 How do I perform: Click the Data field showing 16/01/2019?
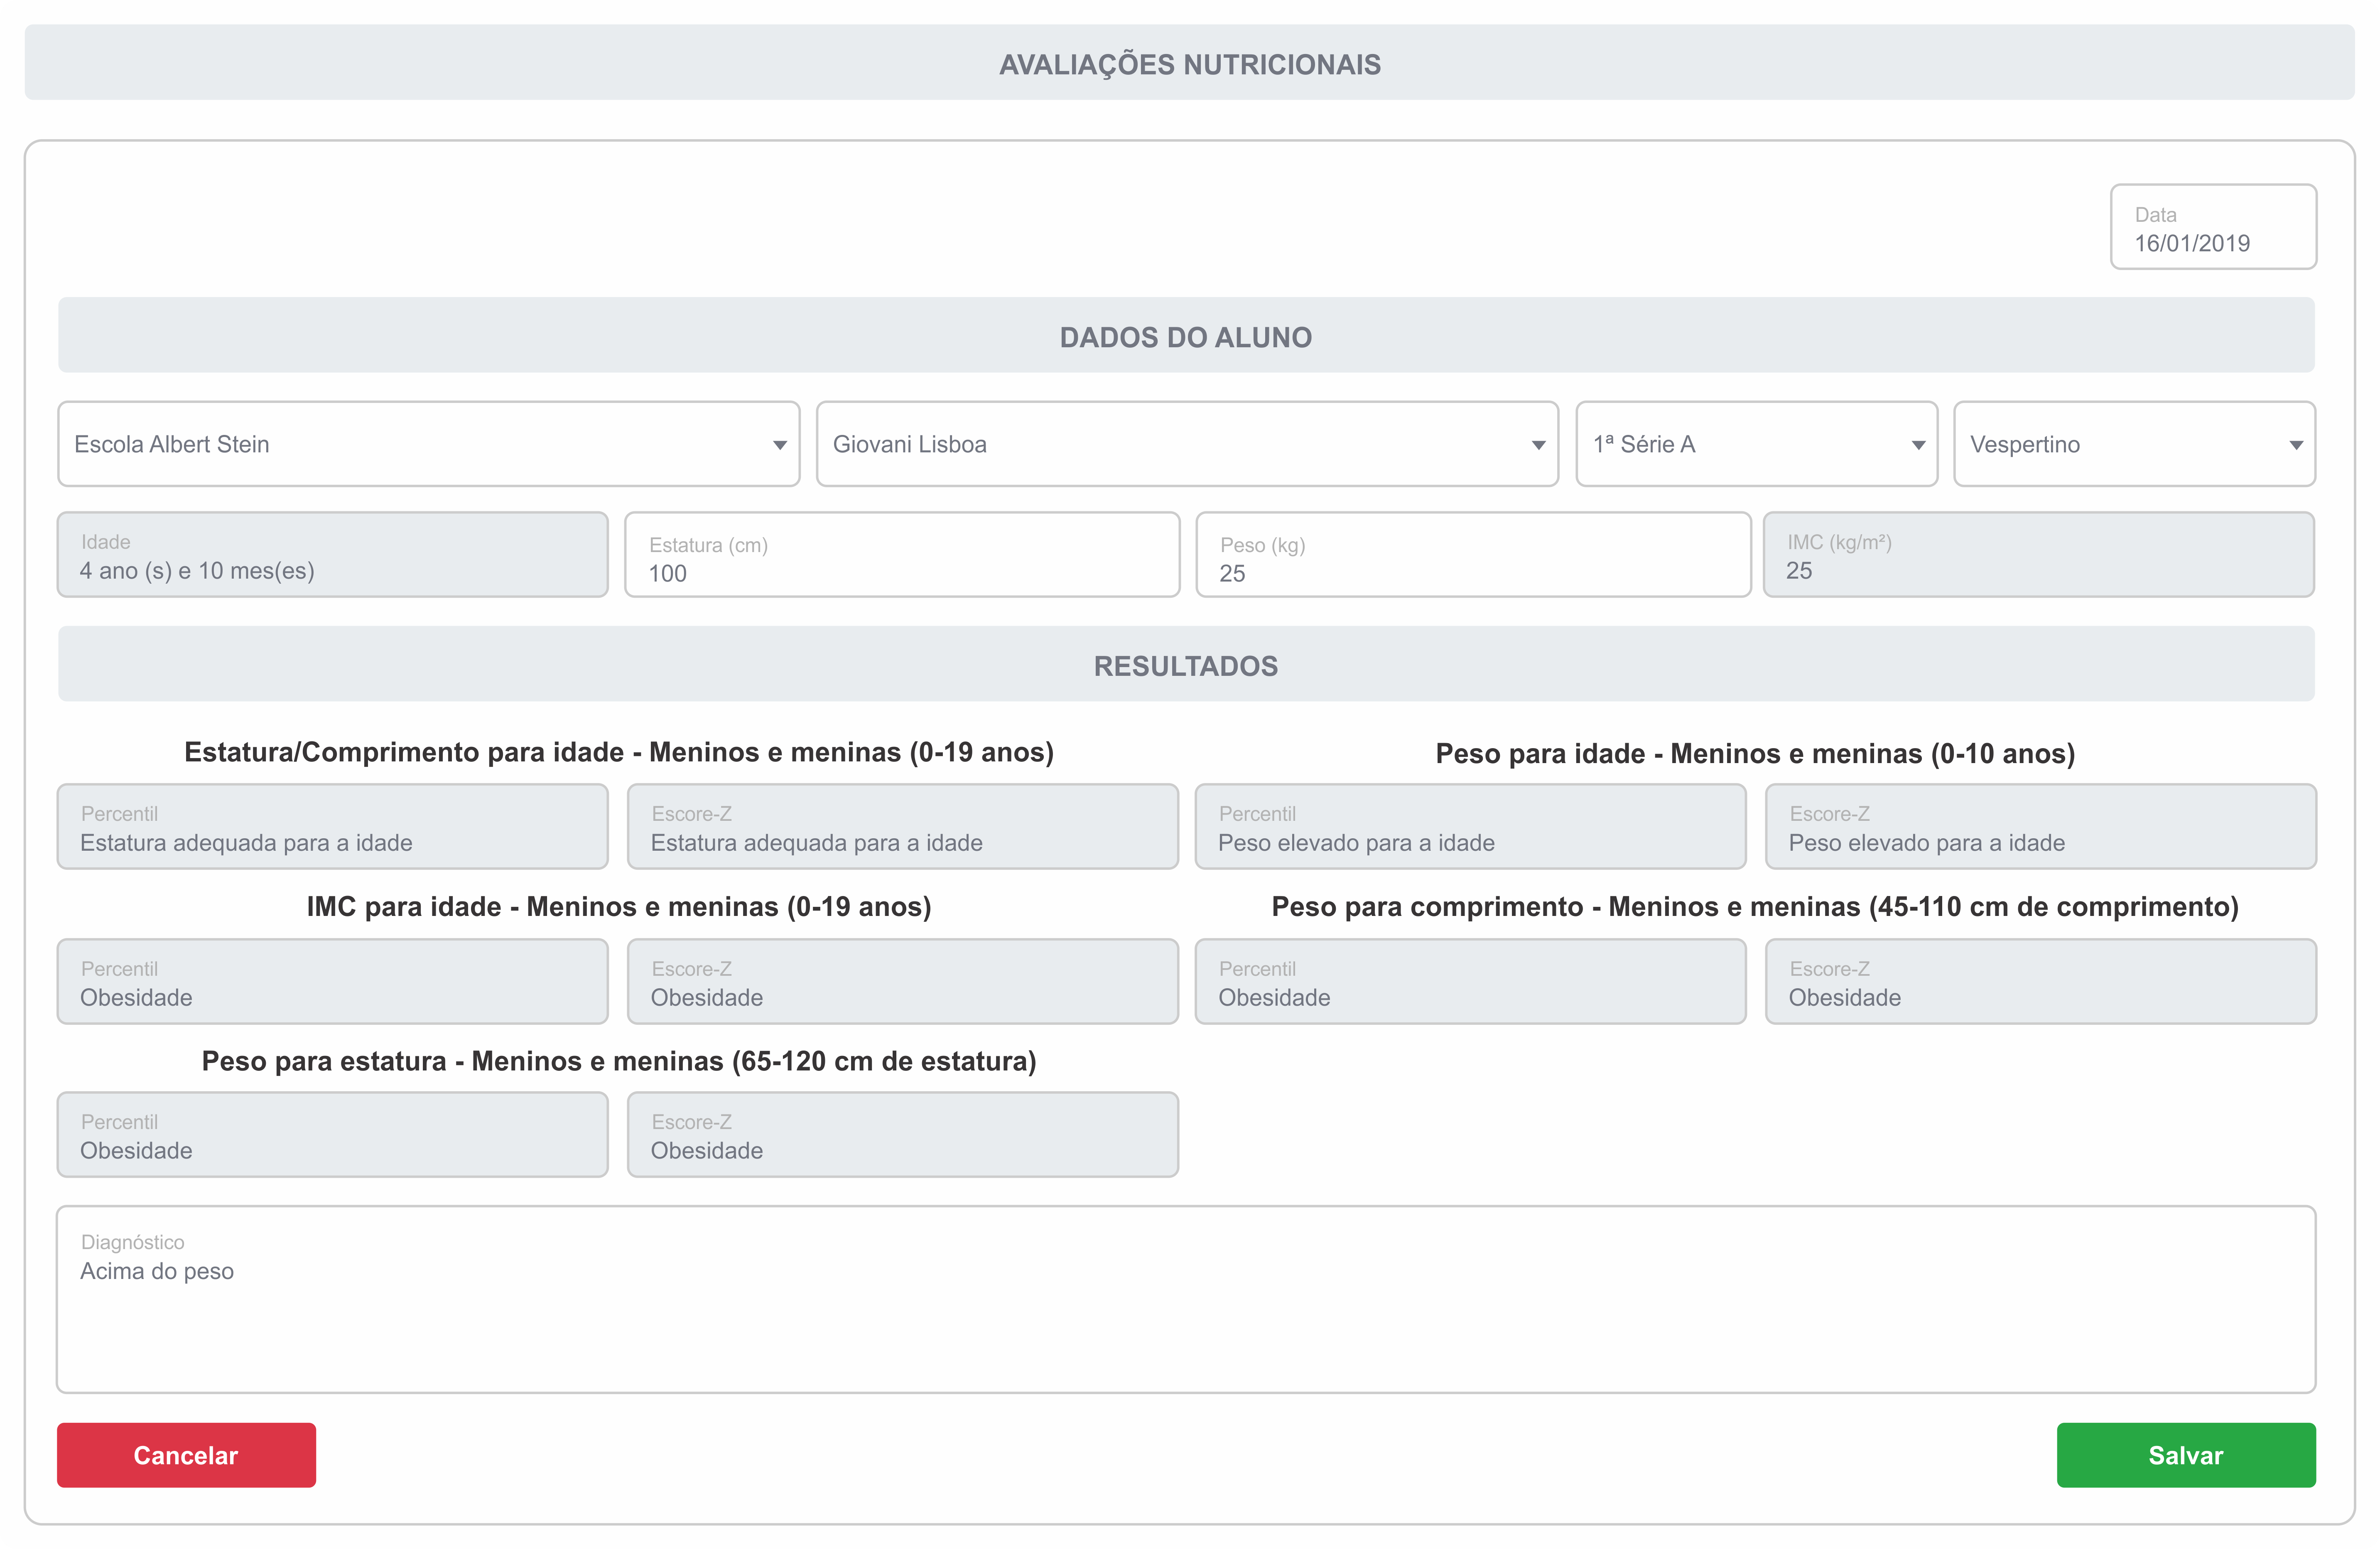coord(2213,227)
